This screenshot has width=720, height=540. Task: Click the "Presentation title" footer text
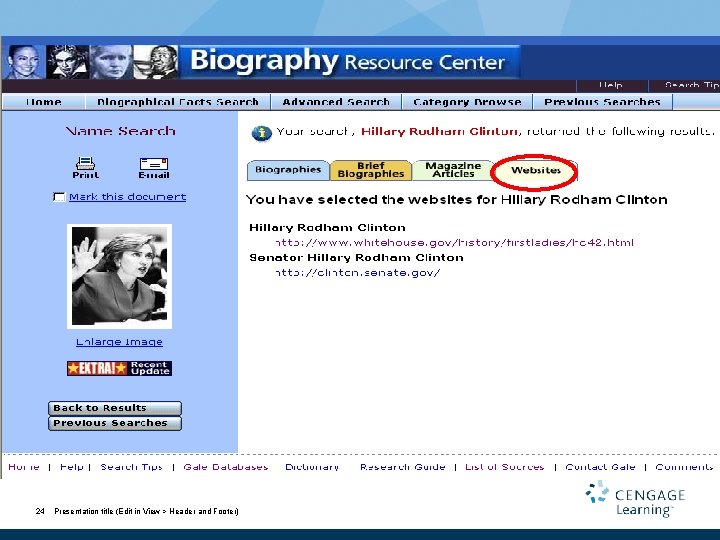click(x=146, y=511)
